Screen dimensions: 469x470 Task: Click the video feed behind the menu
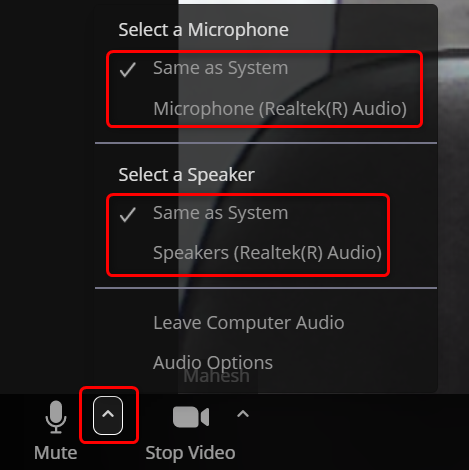click(453, 200)
